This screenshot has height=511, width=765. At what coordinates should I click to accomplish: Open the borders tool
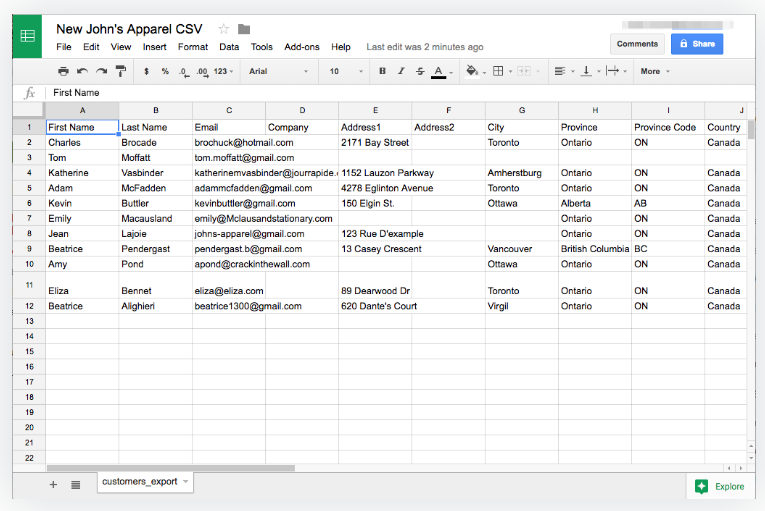pos(498,71)
